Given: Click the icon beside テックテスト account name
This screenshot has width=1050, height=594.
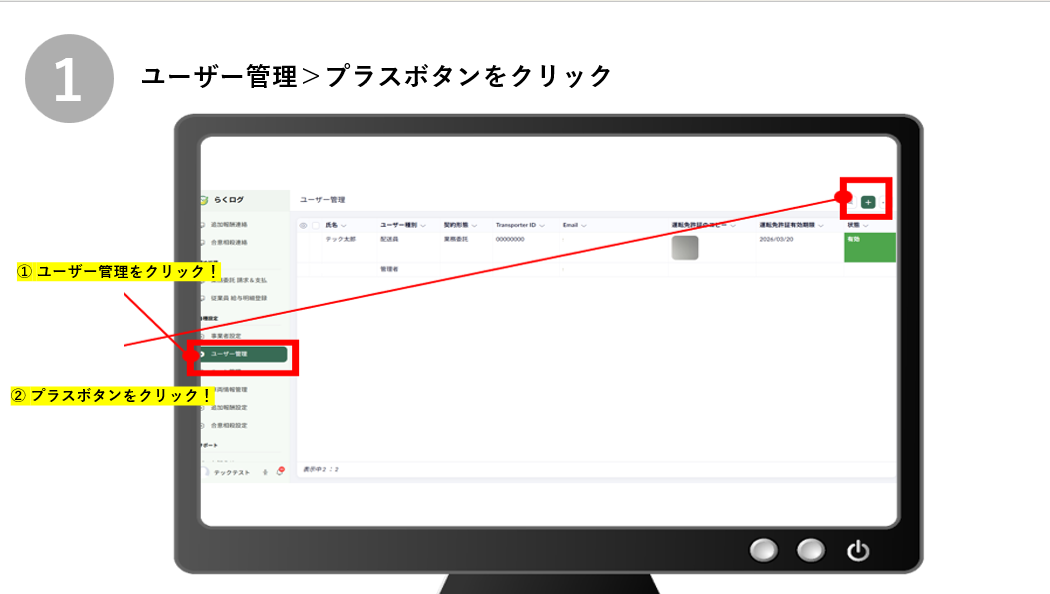Looking at the screenshot, I should coord(264,473).
